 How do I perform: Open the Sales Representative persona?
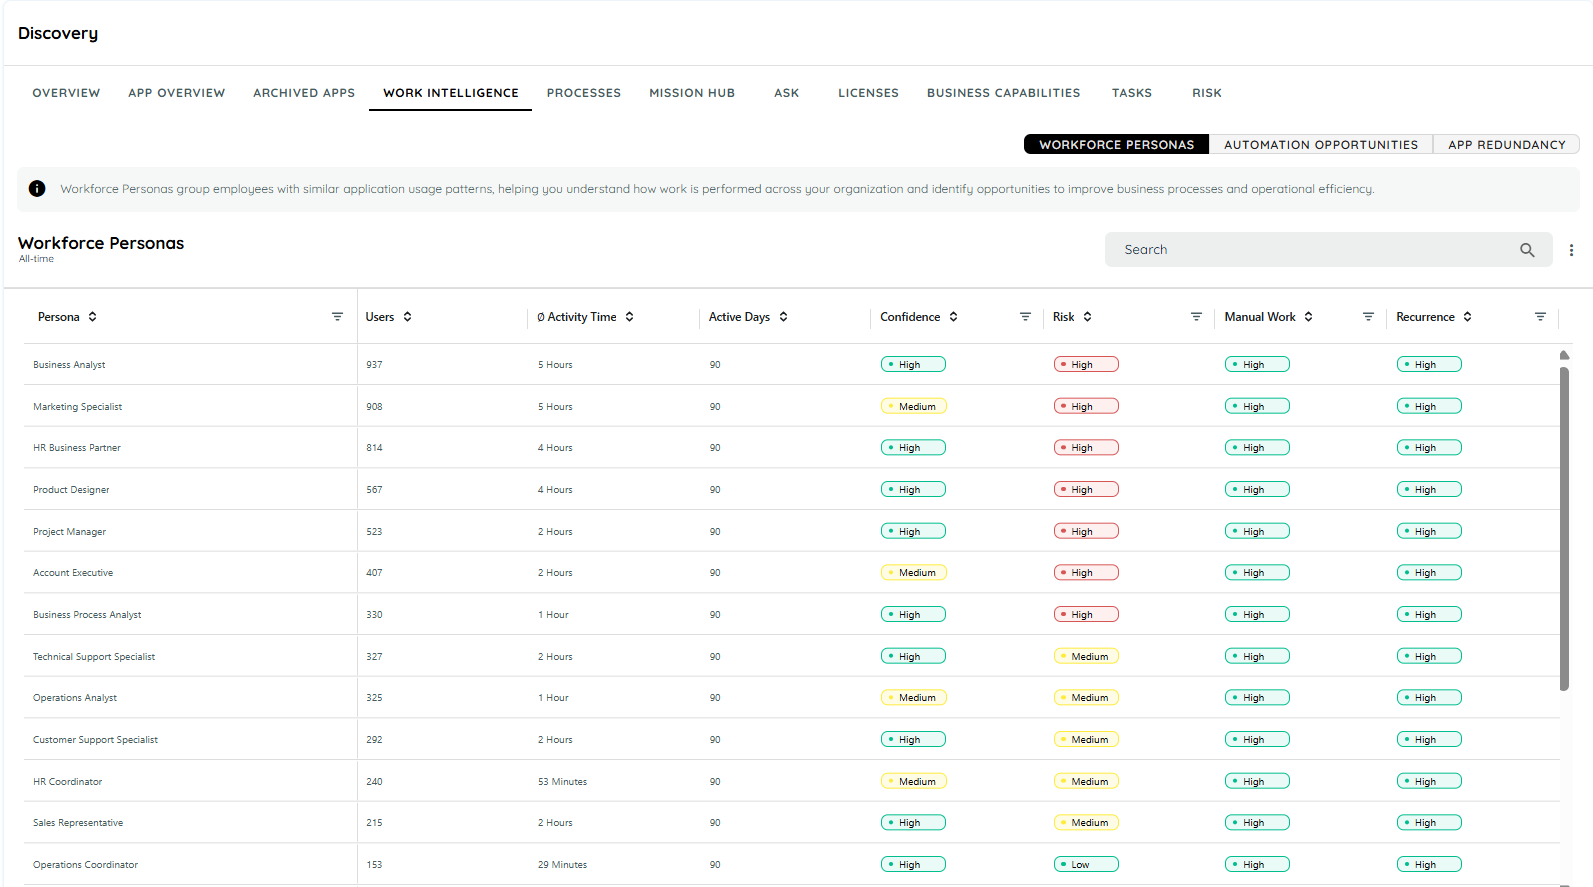click(78, 823)
